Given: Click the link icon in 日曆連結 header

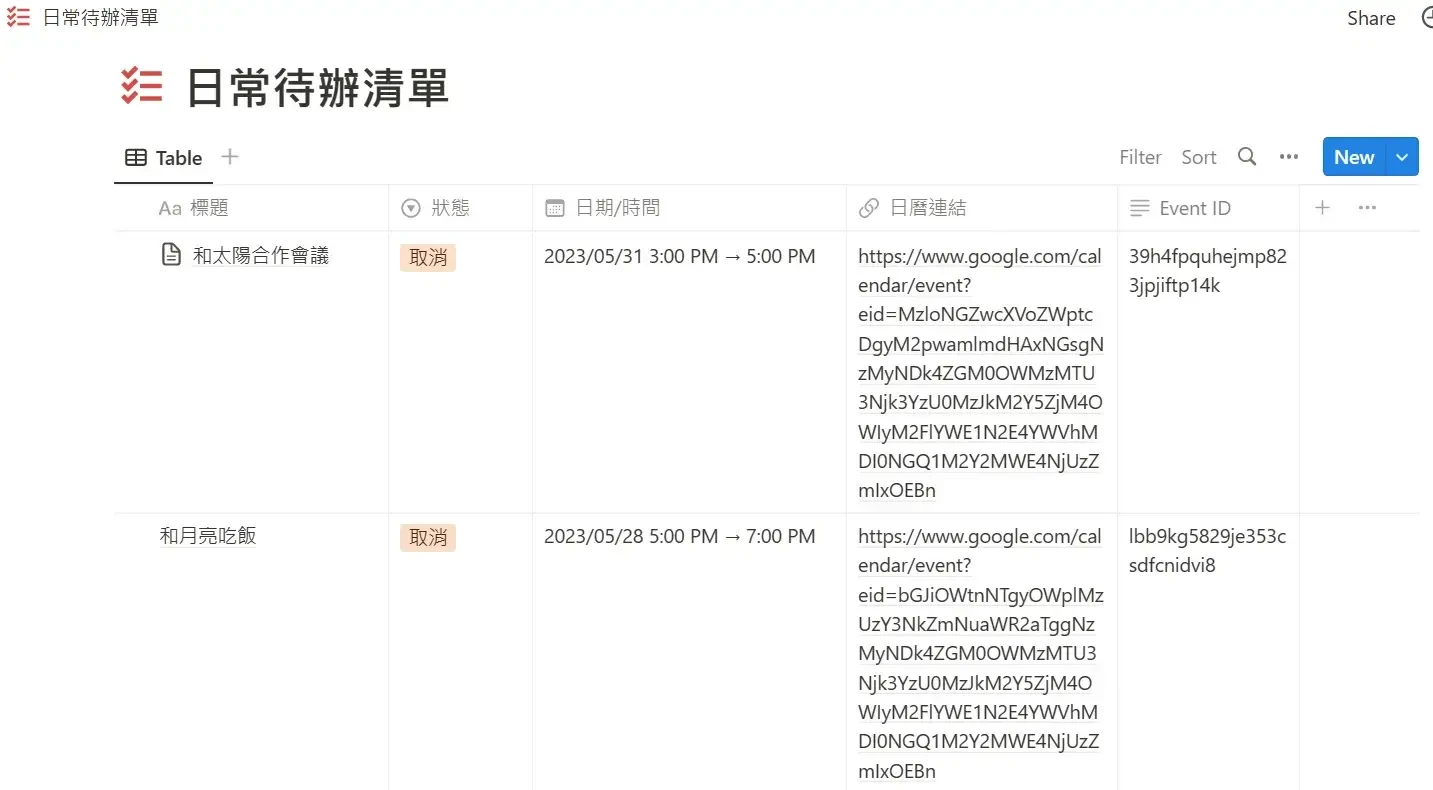Looking at the screenshot, I should [x=869, y=208].
